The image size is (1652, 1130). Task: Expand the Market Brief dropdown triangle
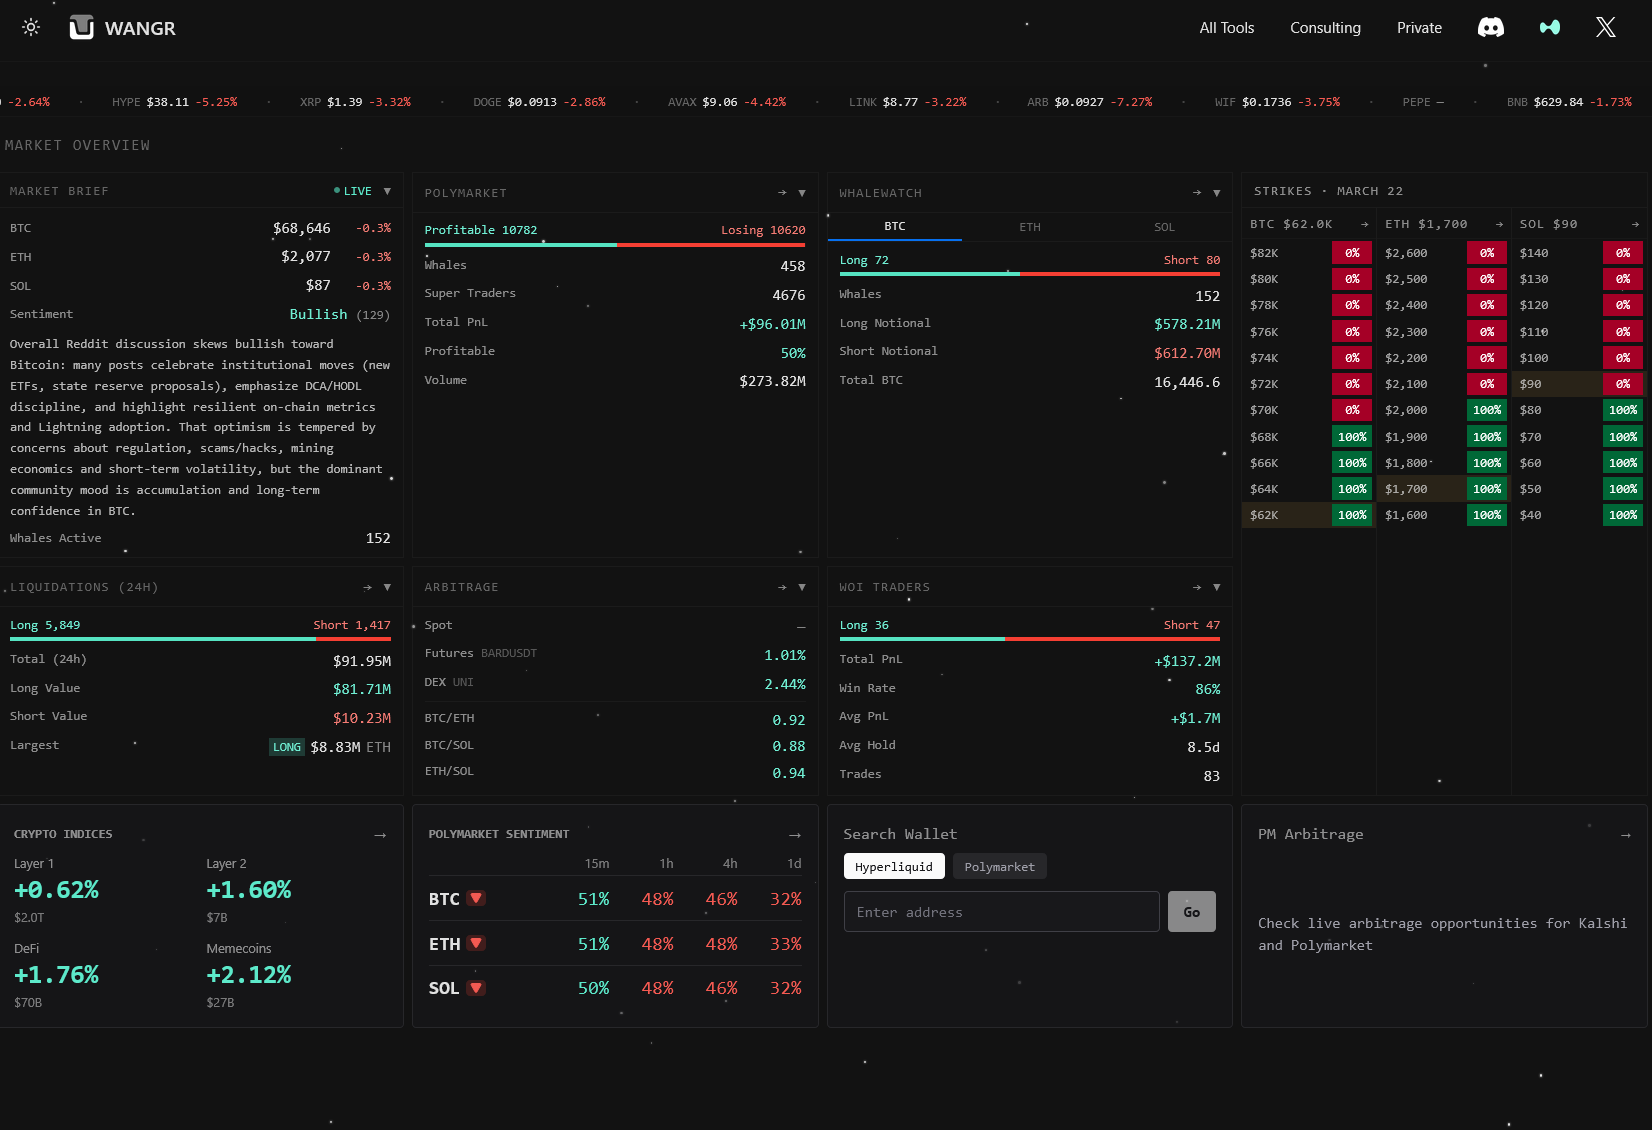coord(387,191)
